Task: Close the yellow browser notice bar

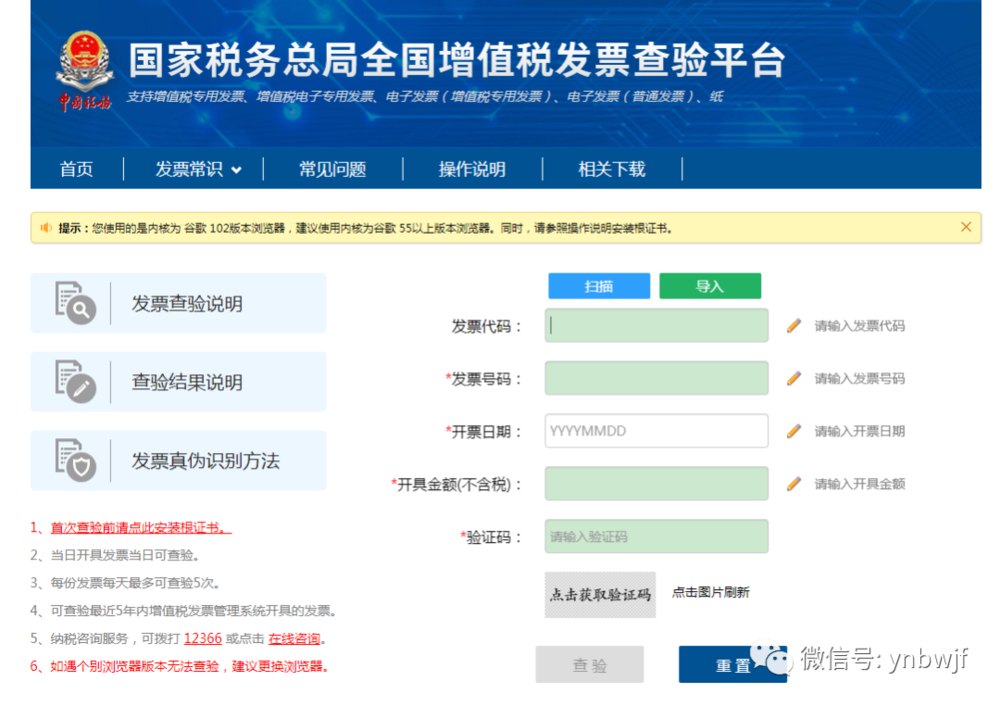Action: coord(966,227)
